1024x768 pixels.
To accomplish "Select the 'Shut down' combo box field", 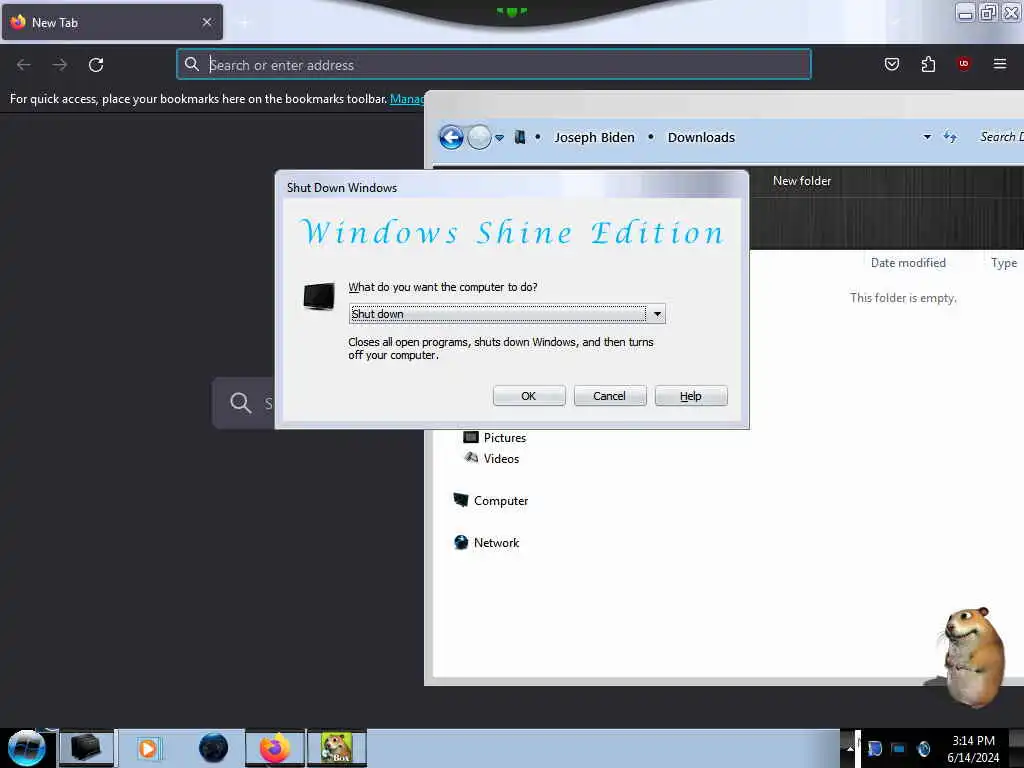I will click(507, 314).
